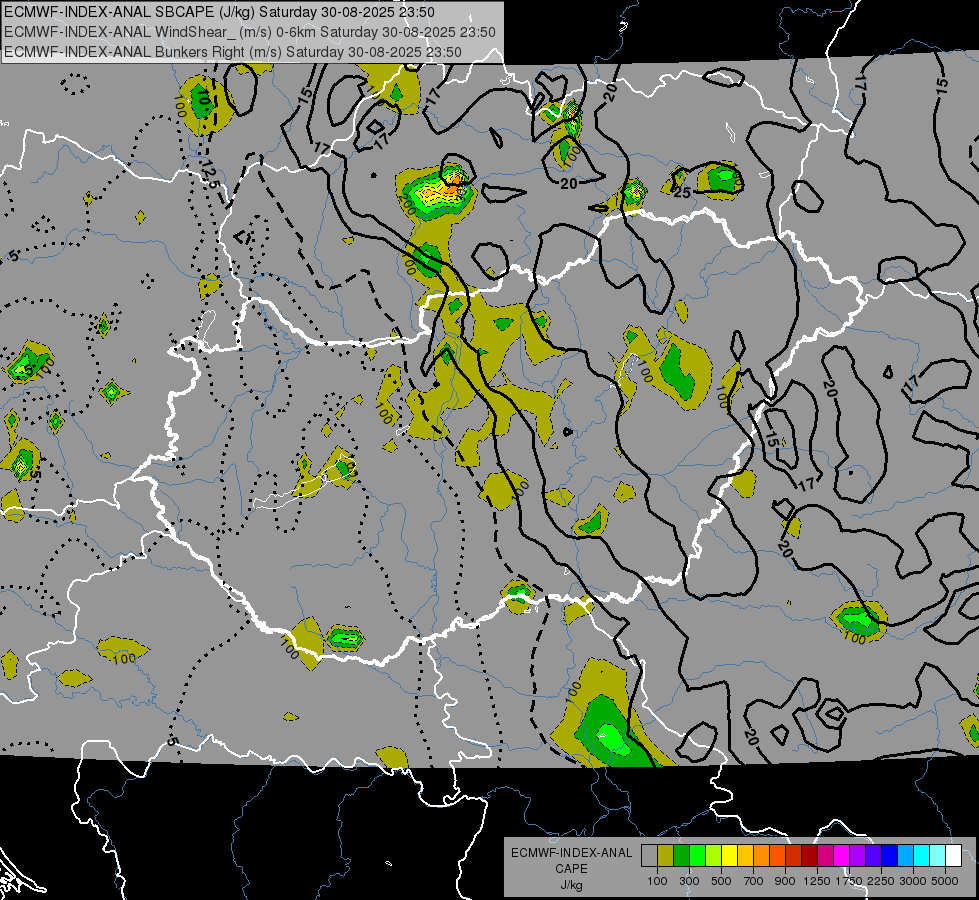Click the sky blue legend swatch
979x900 pixels.
pyautogui.click(x=907, y=855)
